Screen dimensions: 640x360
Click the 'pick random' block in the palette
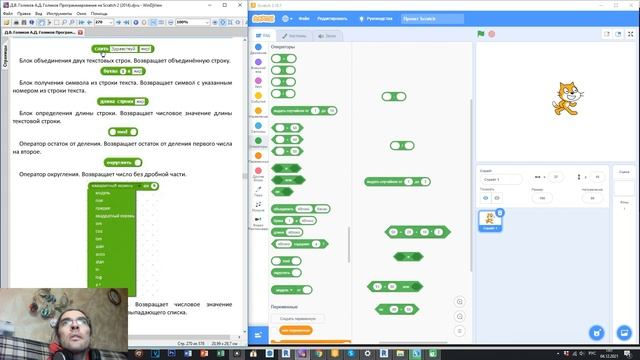point(304,111)
